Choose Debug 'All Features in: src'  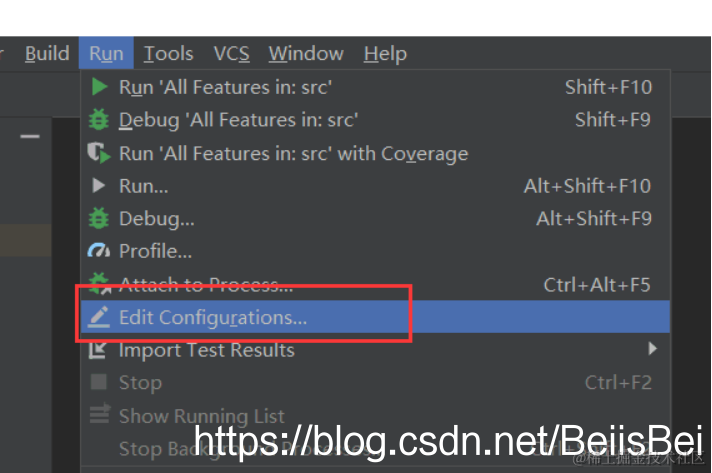pyautogui.click(x=375, y=120)
